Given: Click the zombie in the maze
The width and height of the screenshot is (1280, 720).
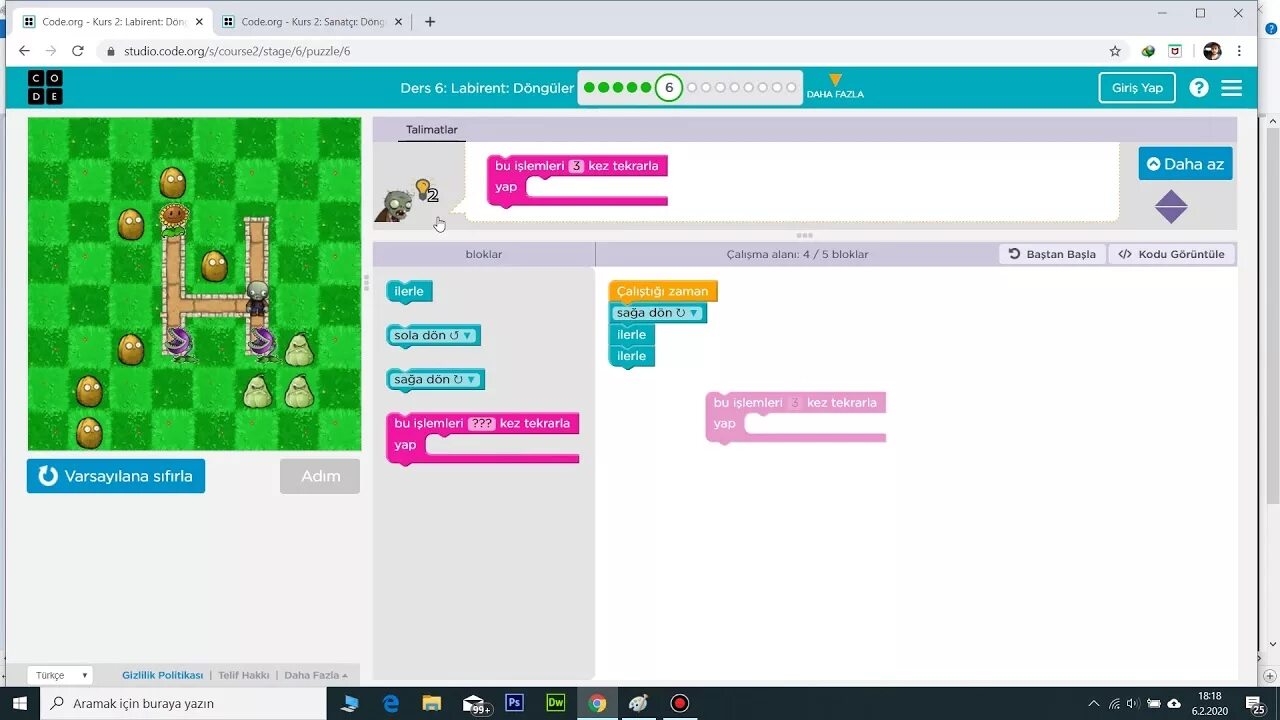Looking at the screenshot, I should pyautogui.click(x=257, y=299).
